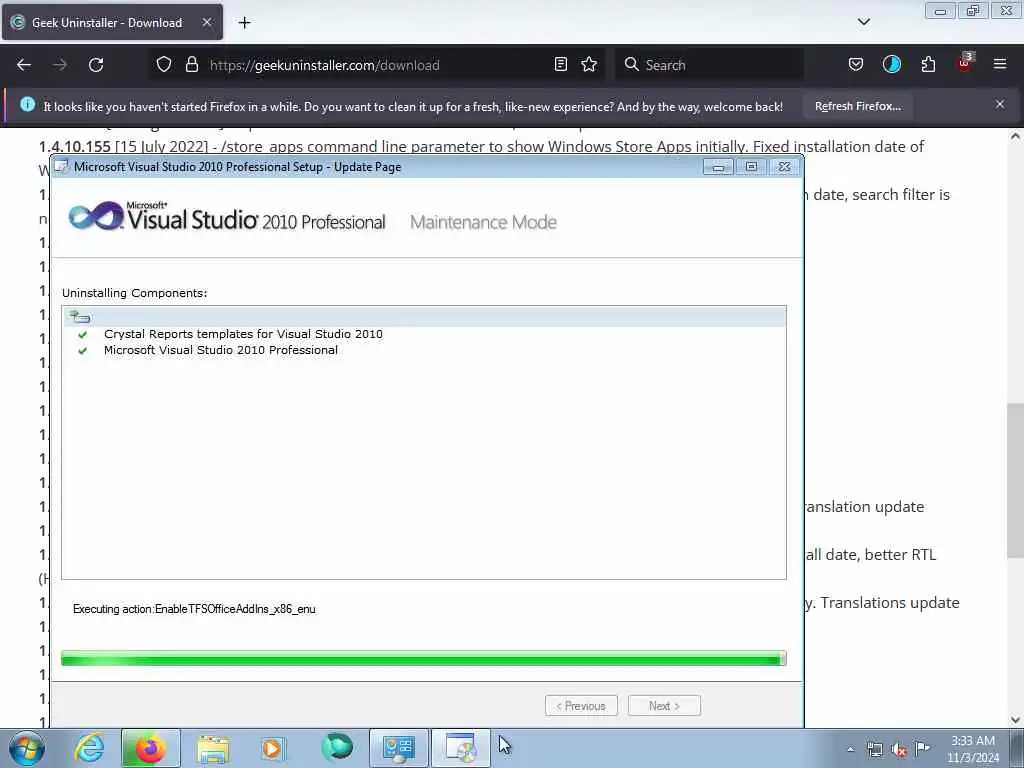Click the Refresh Firefox... button

[857, 106]
